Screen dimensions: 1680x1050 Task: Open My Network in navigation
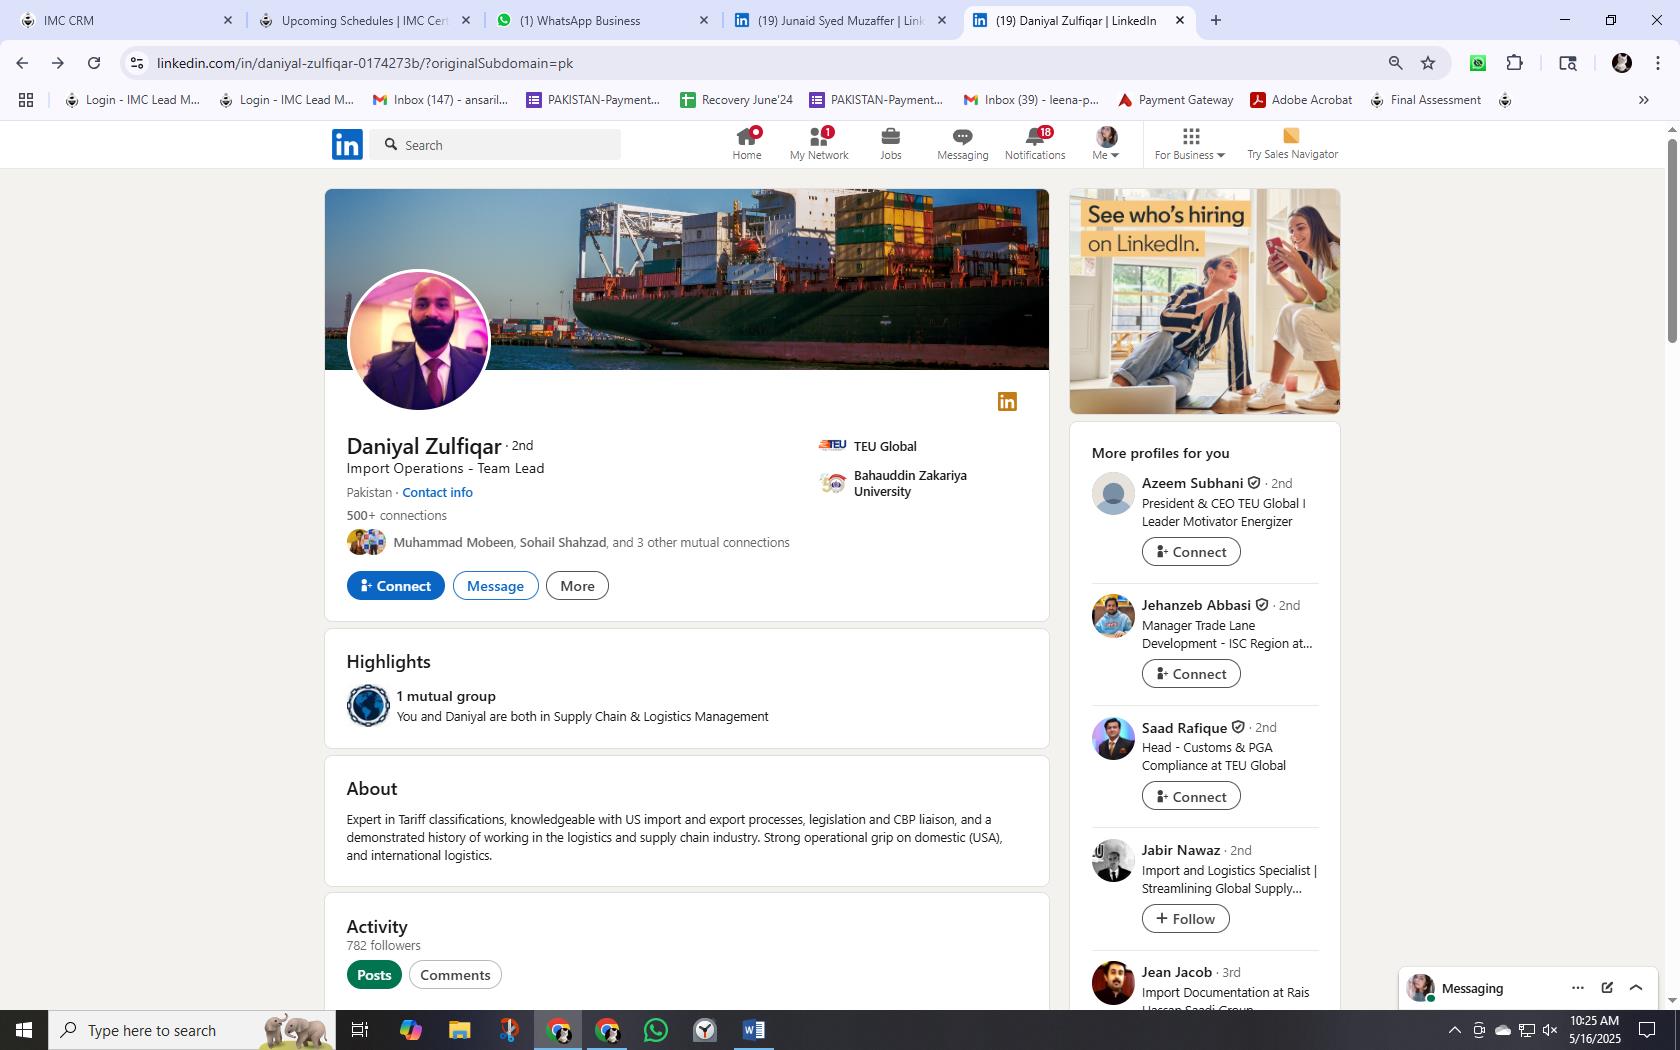coord(819,144)
